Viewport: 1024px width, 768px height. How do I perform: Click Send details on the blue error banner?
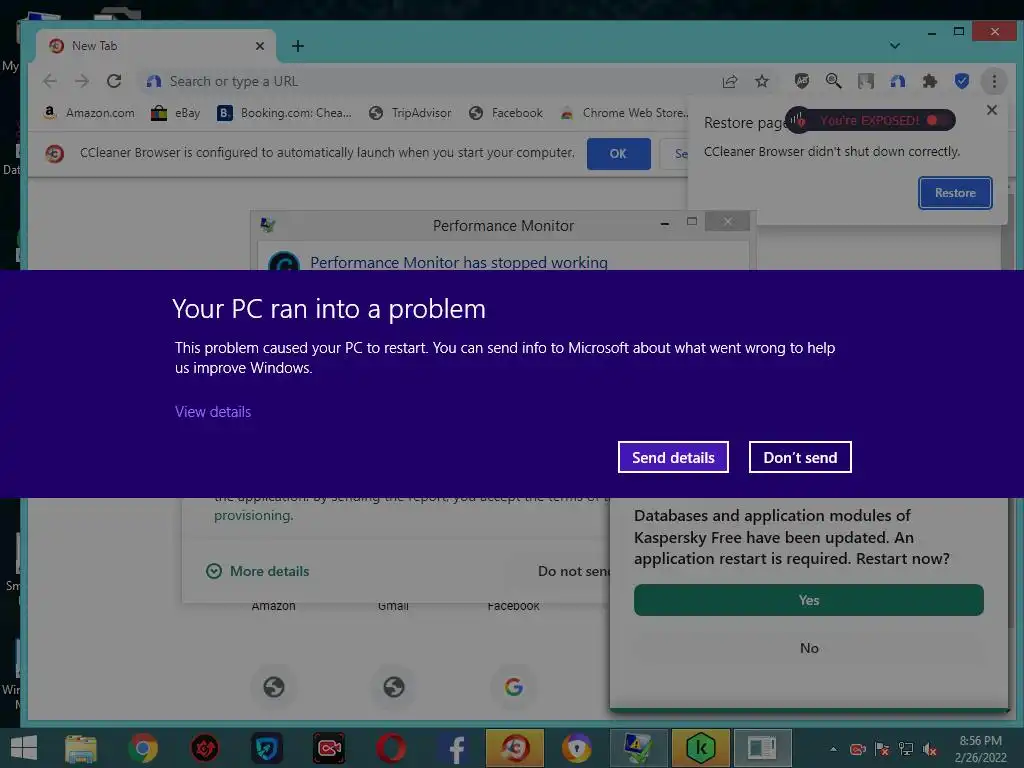(x=673, y=457)
